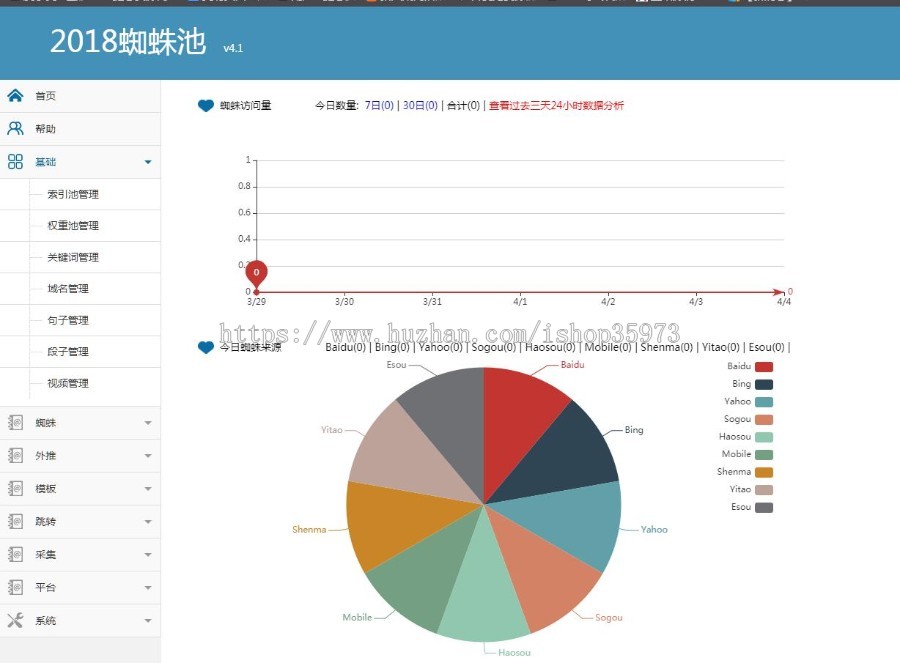
Task: Toggle the Yahoo legend item visibility
Action: (x=746, y=401)
